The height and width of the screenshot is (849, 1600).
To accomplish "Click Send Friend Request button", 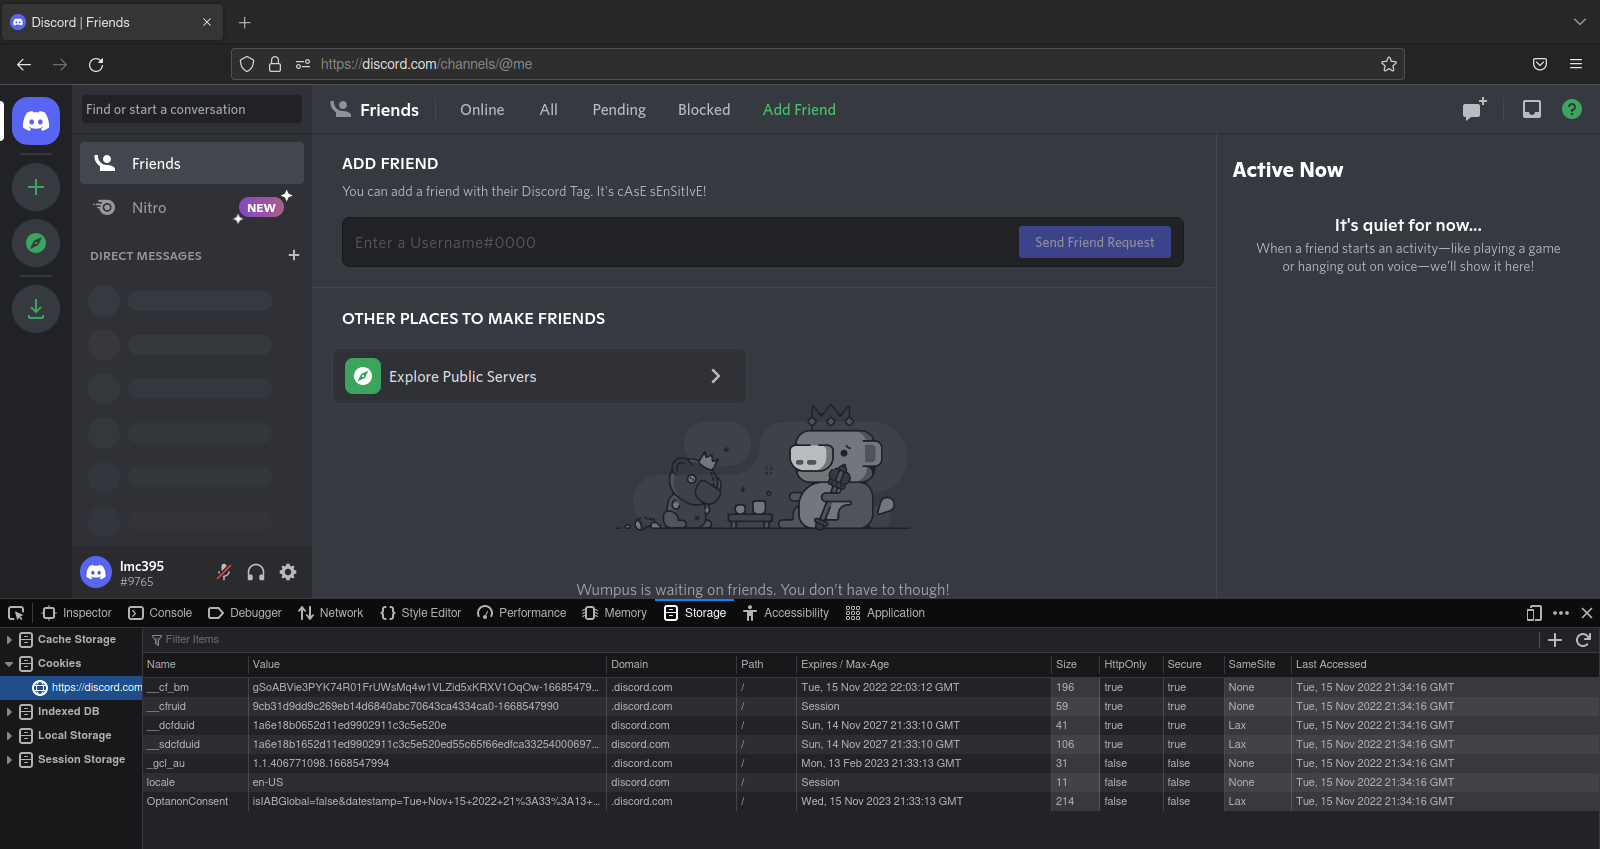I will point(1095,242).
